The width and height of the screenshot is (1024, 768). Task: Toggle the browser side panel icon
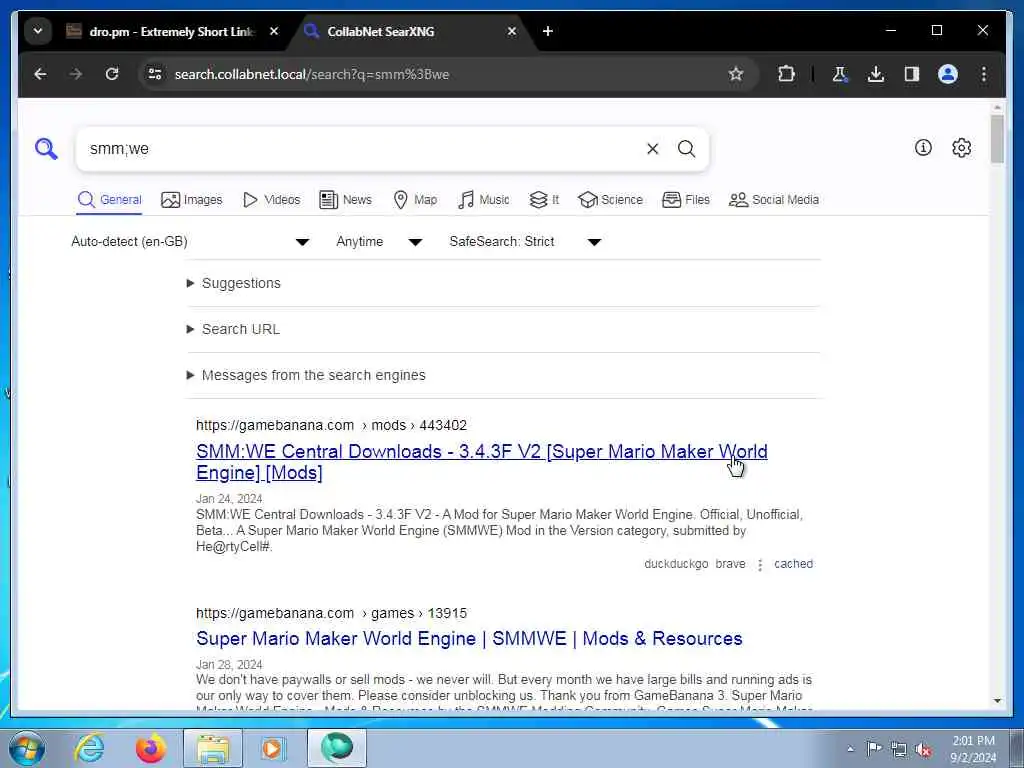pyautogui.click(x=912, y=74)
